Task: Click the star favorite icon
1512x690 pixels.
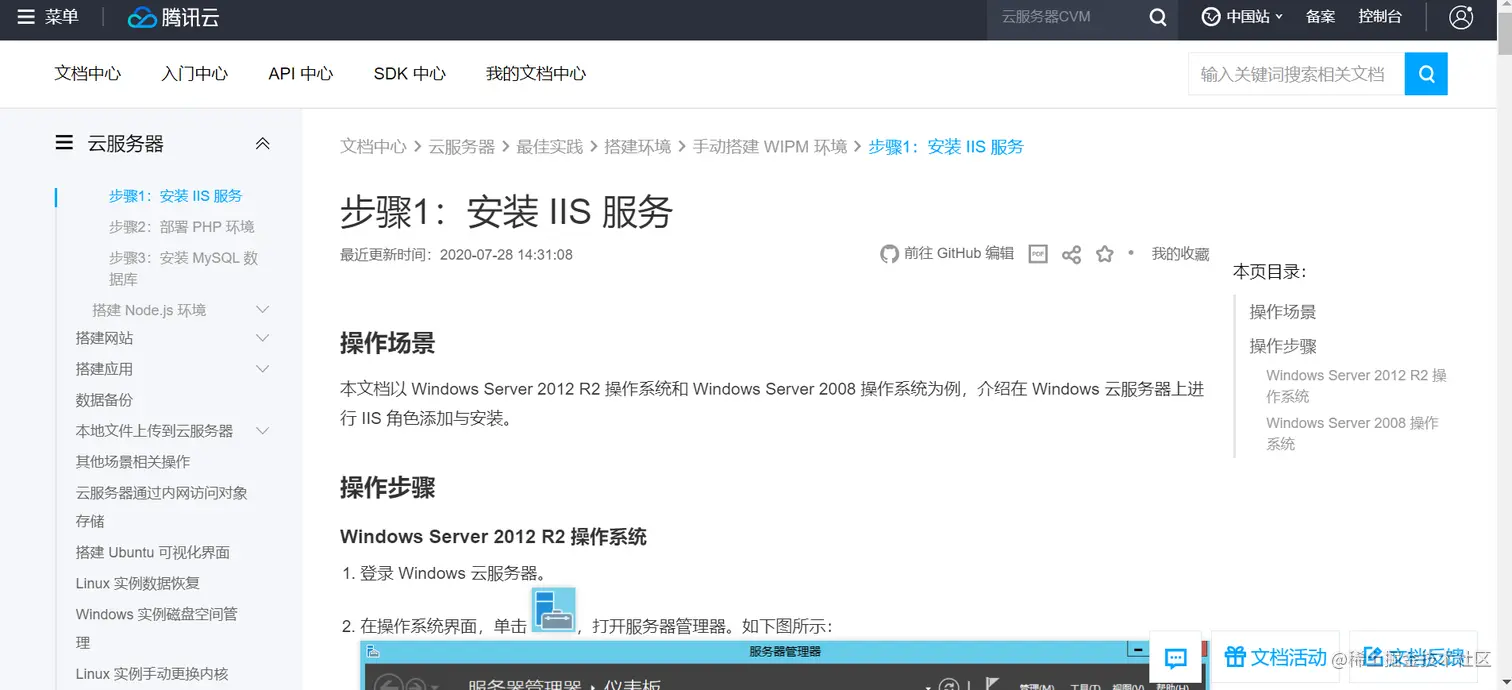Action: [1104, 254]
